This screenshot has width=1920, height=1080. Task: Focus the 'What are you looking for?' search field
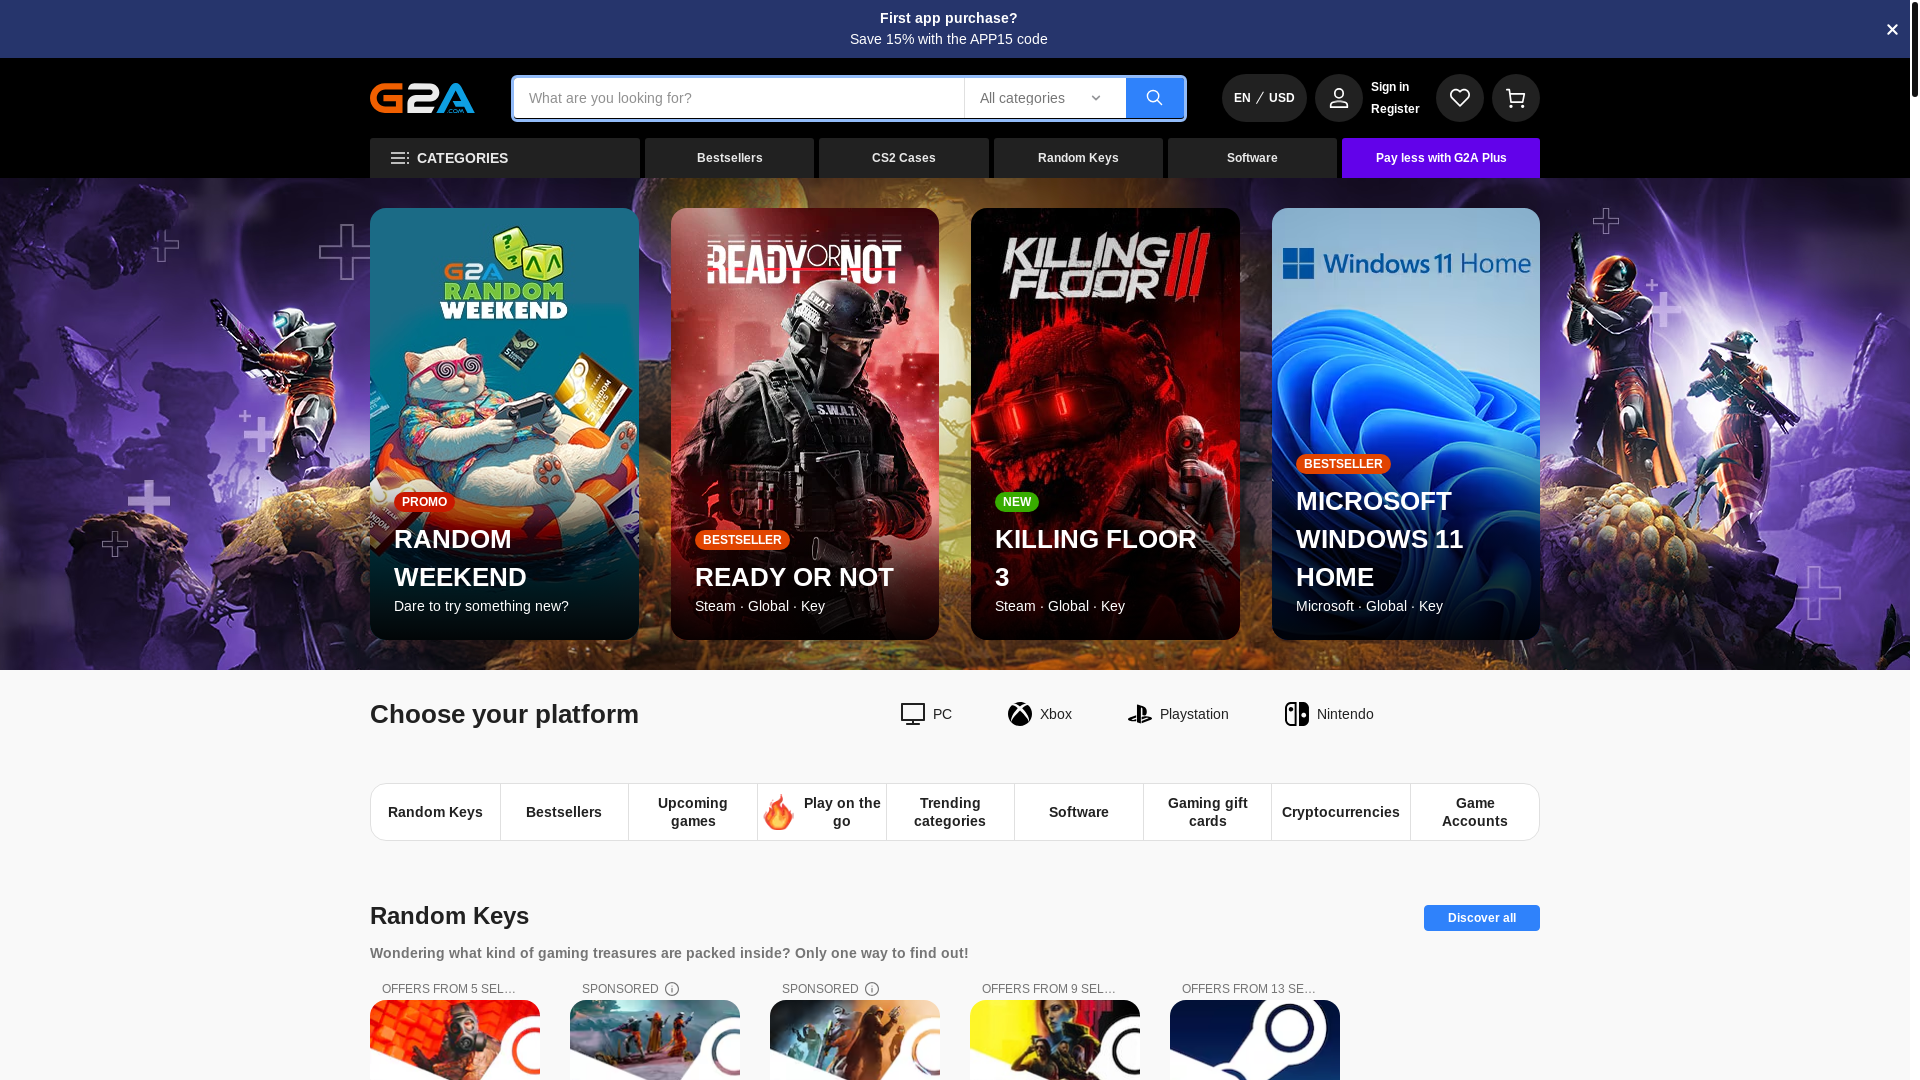coord(739,98)
